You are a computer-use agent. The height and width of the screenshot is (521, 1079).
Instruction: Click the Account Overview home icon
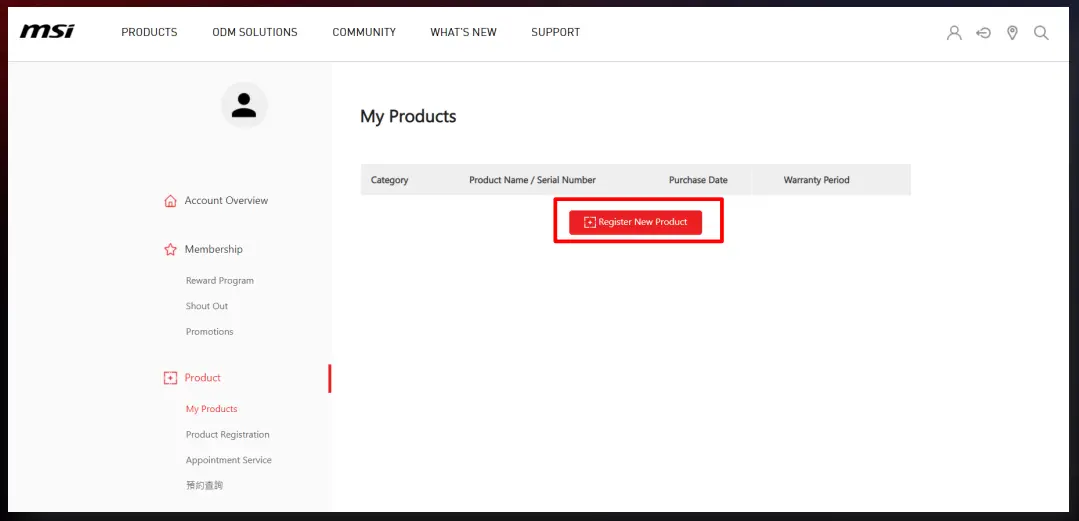click(170, 201)
